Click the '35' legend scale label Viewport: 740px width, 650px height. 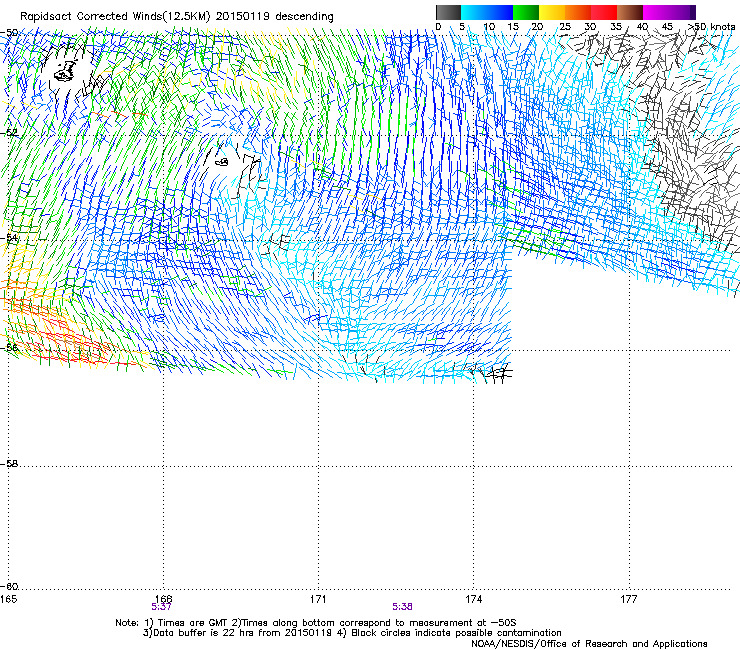point(616,27)
